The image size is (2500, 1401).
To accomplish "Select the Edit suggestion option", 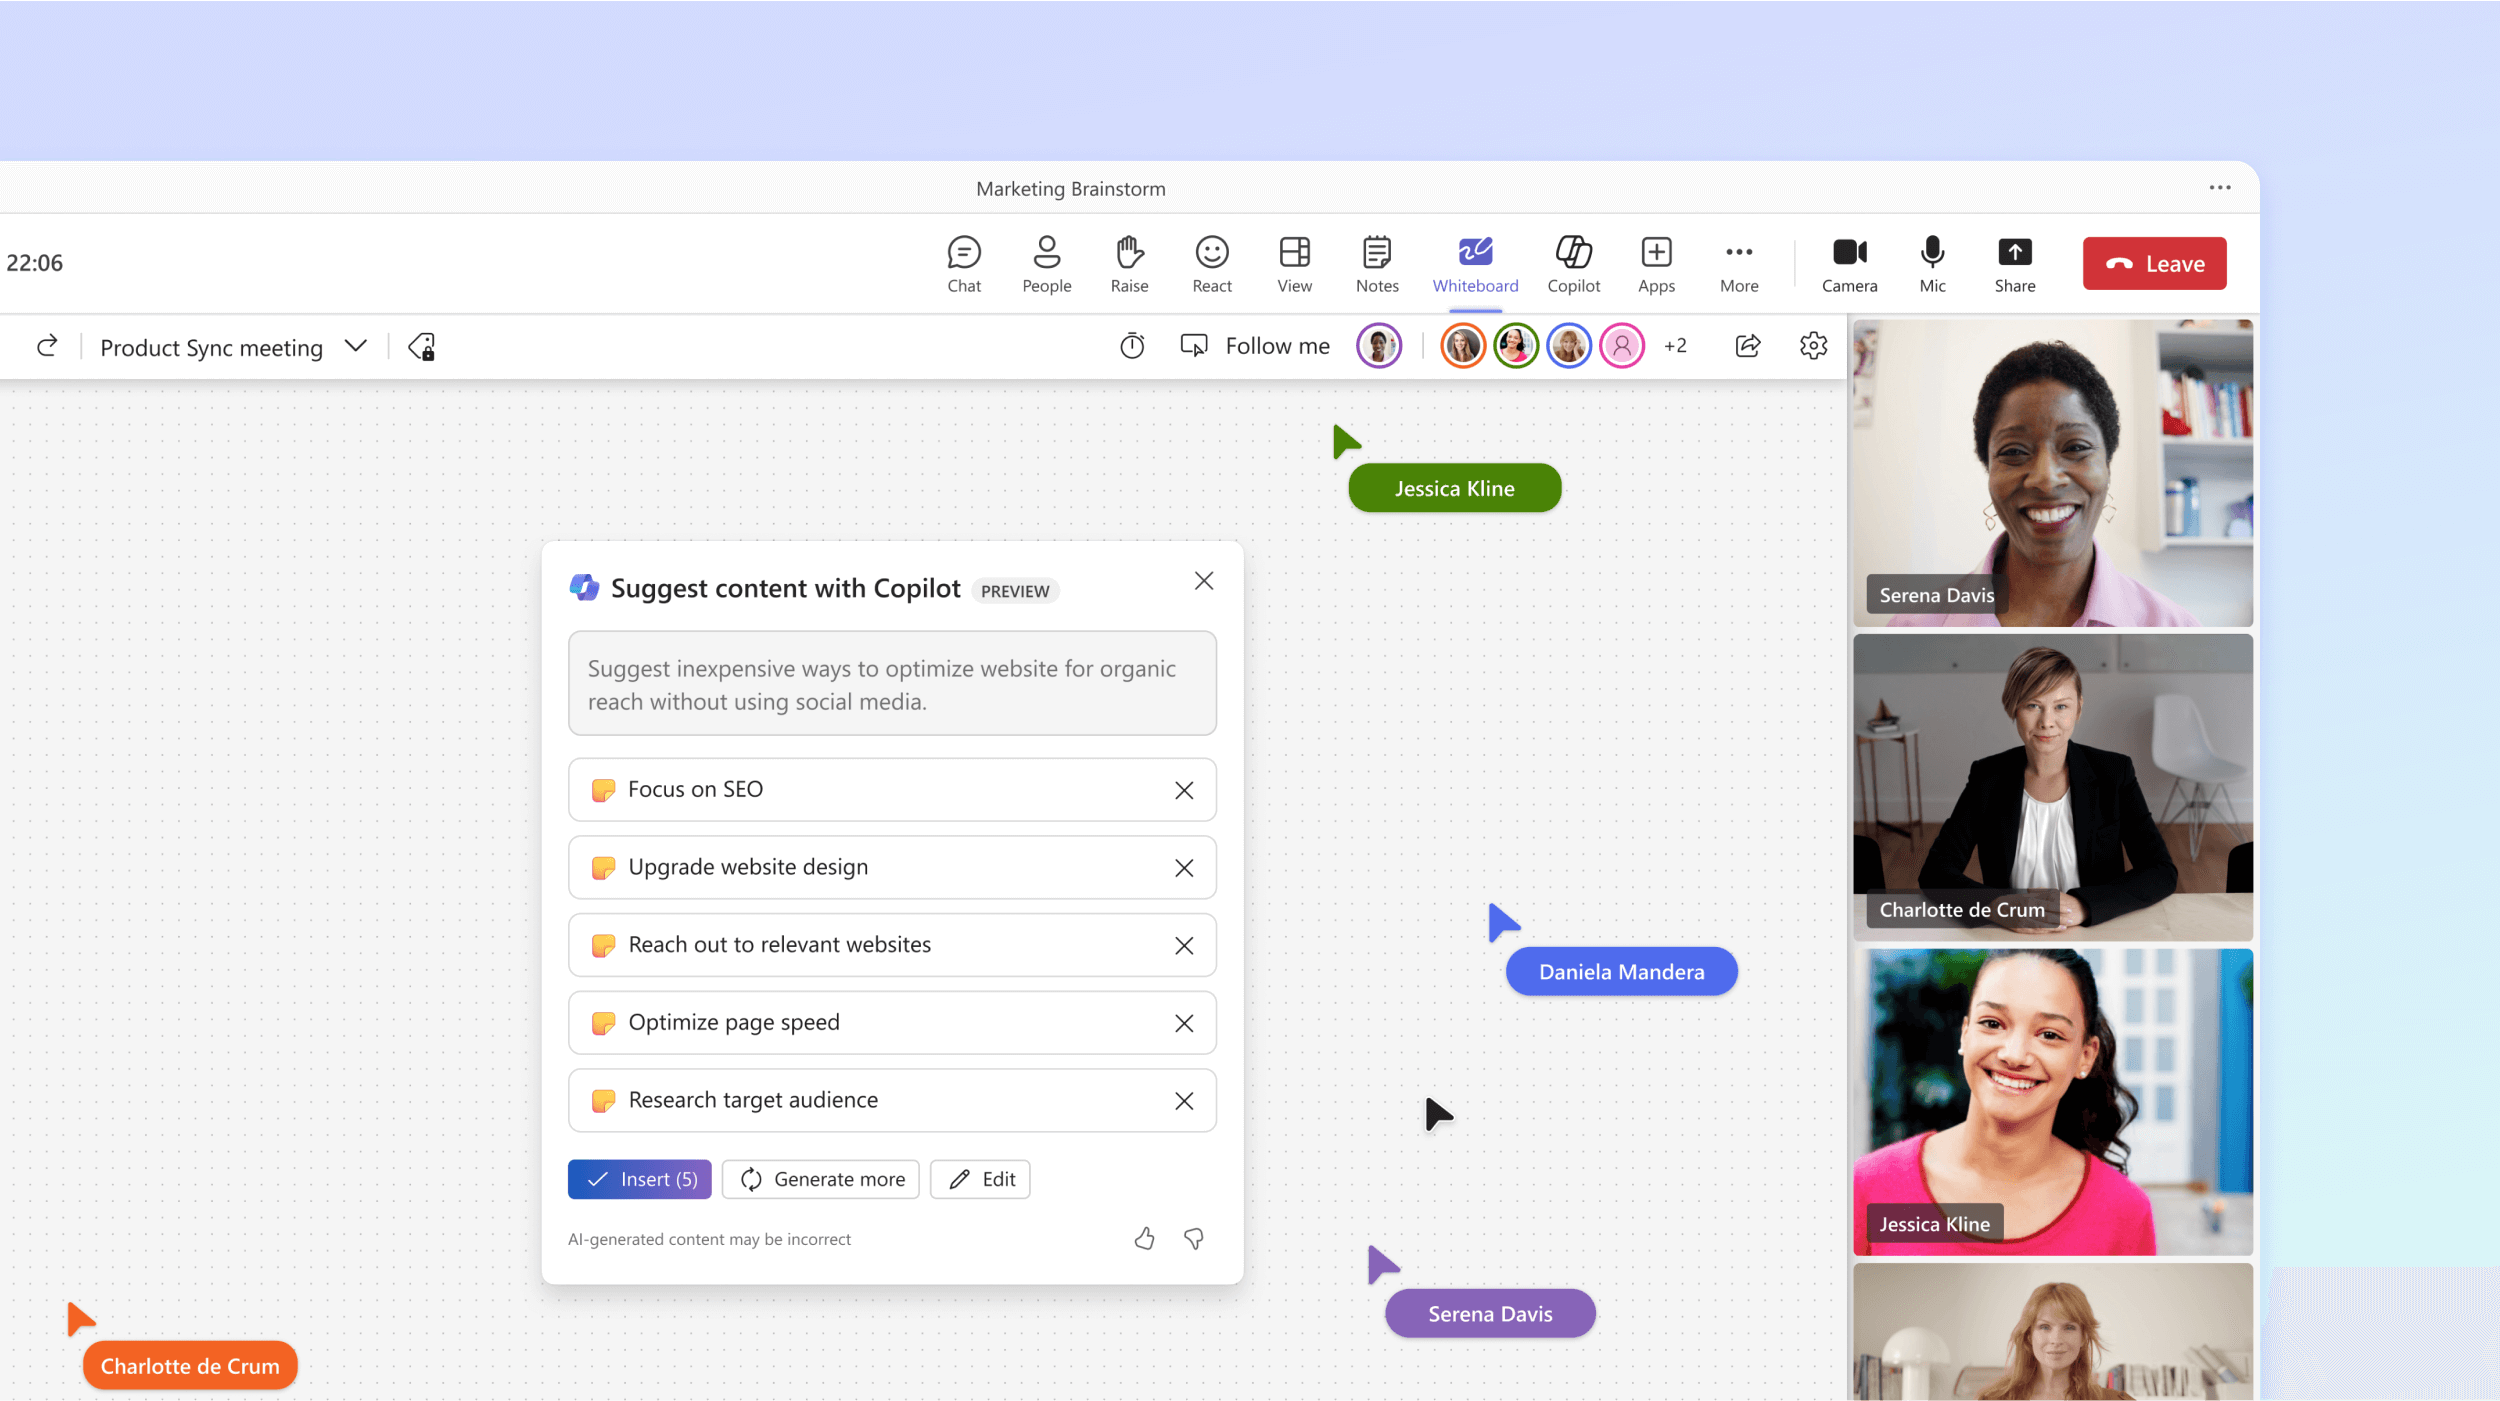I will point(980,1180).
